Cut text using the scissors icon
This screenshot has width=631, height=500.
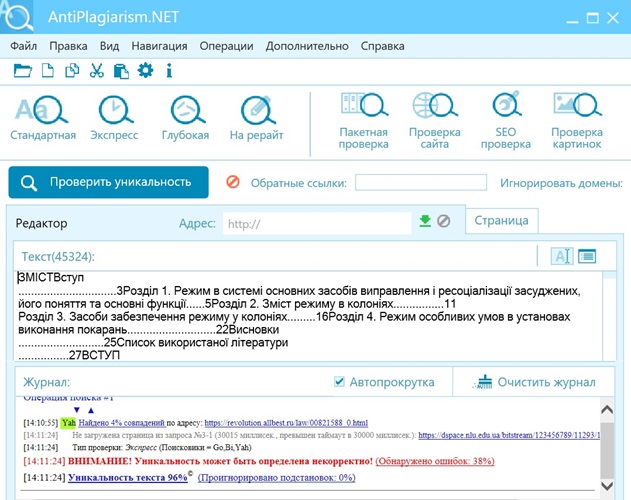97,71
